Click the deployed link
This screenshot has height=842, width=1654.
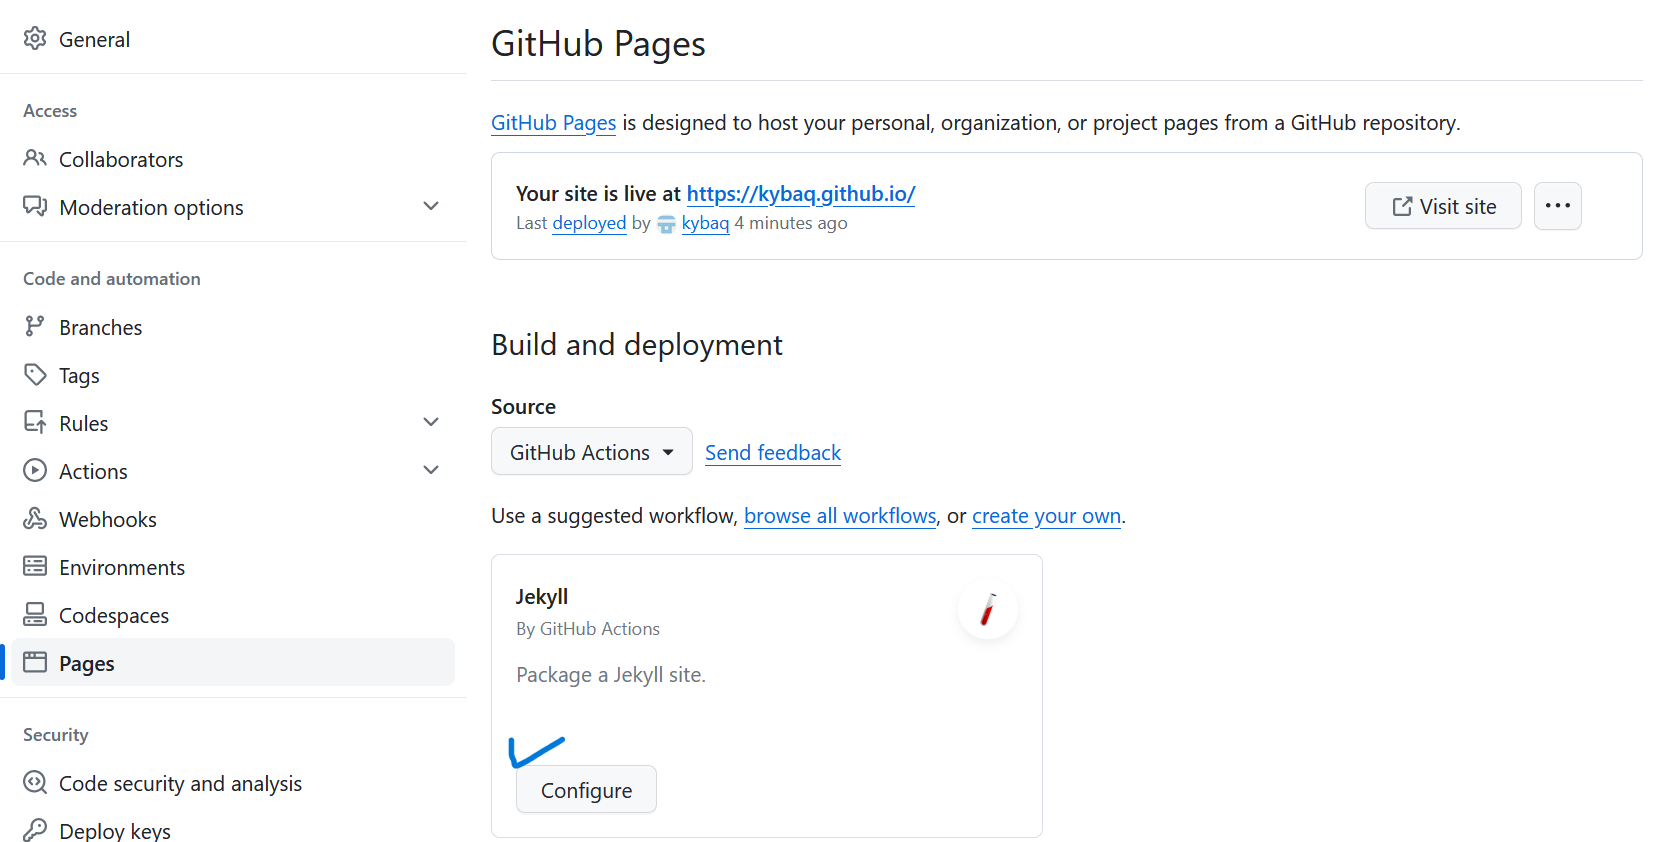point(589,223)
